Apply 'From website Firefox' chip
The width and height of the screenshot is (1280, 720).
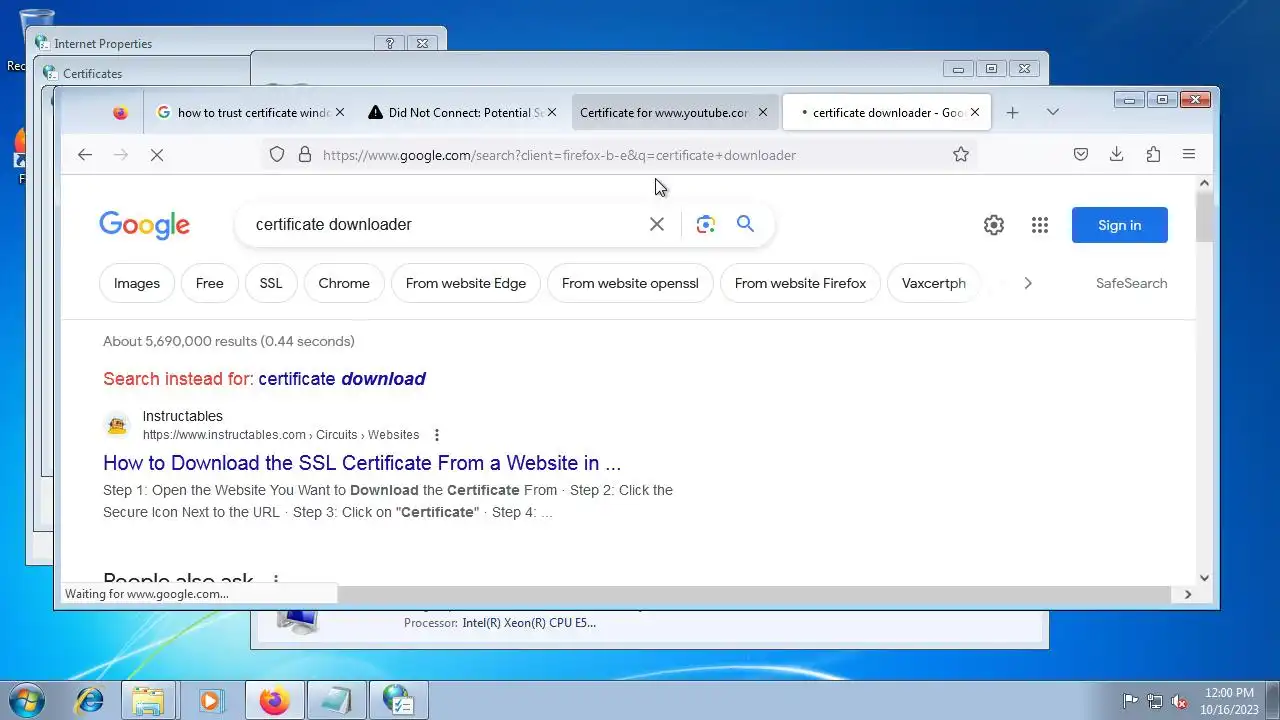800,283
